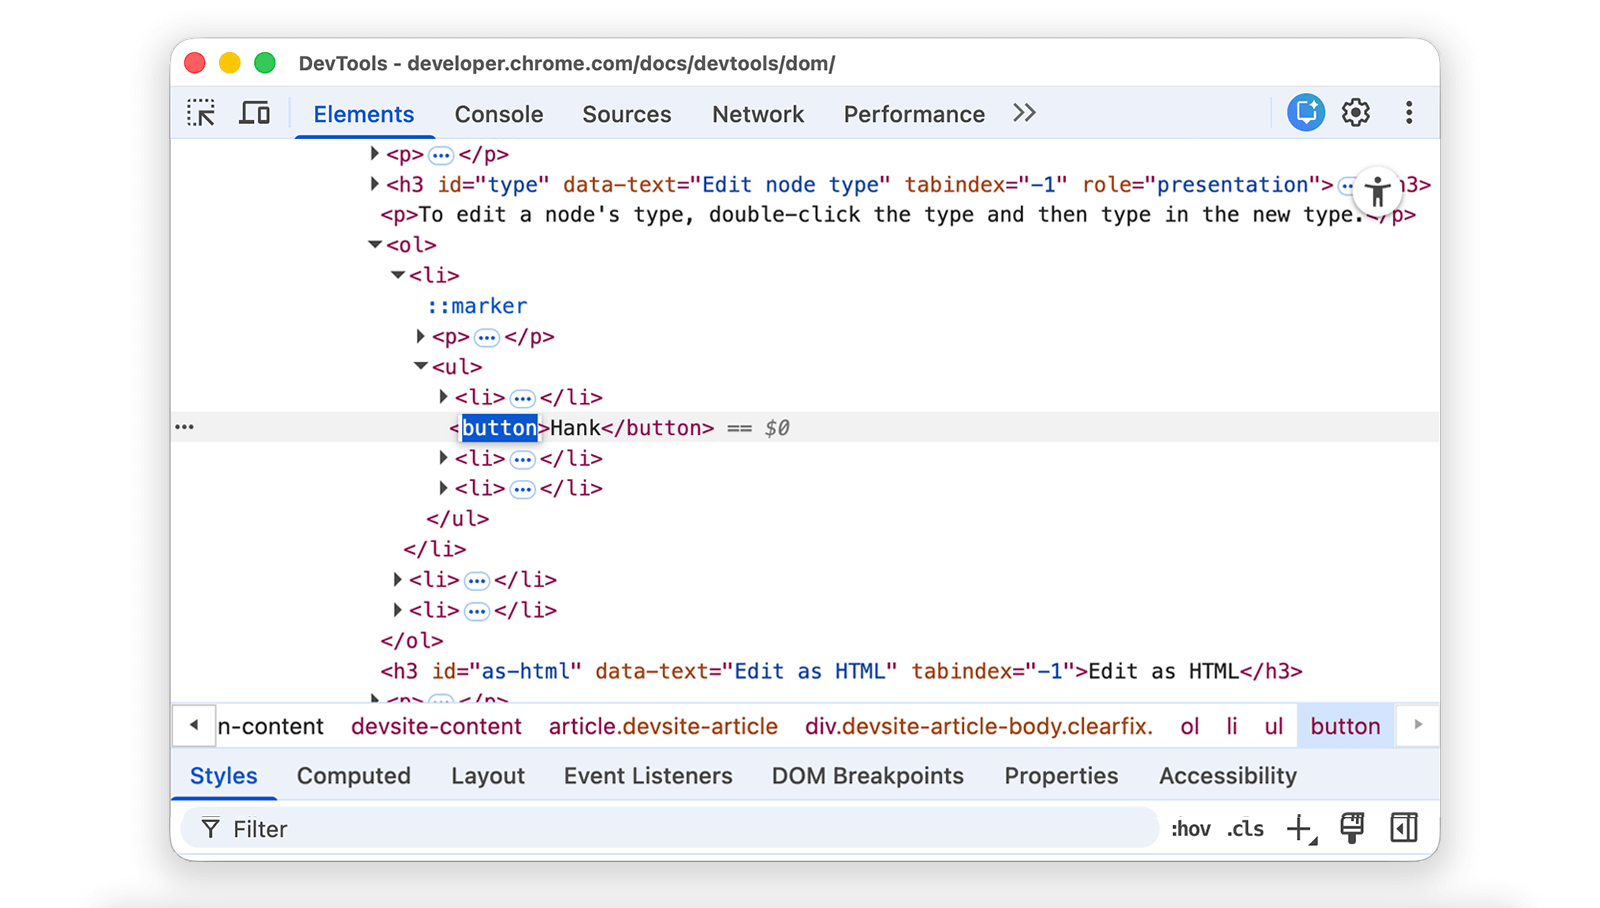The height and width of the screenshot is (908, 1600).
Task: Open more panels chevron next to Performance
Action: tap(1023, 113)
